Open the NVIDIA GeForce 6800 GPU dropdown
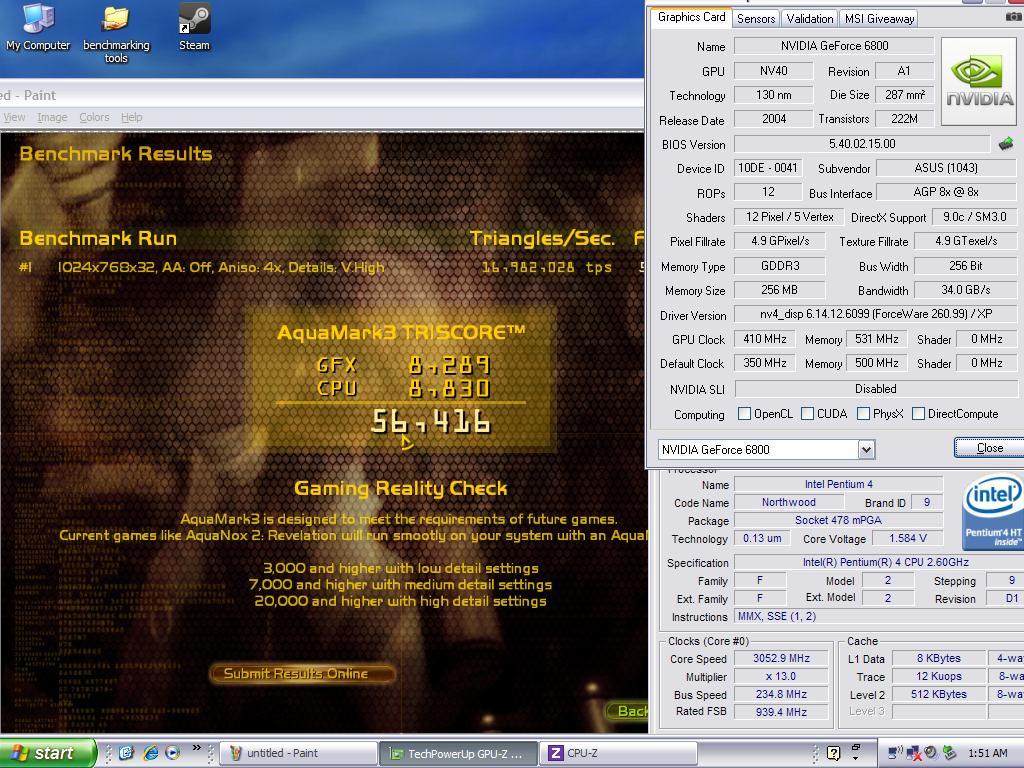Viewport: 1024px width, 768px height. pyautogui.click(x=866, y=449)
